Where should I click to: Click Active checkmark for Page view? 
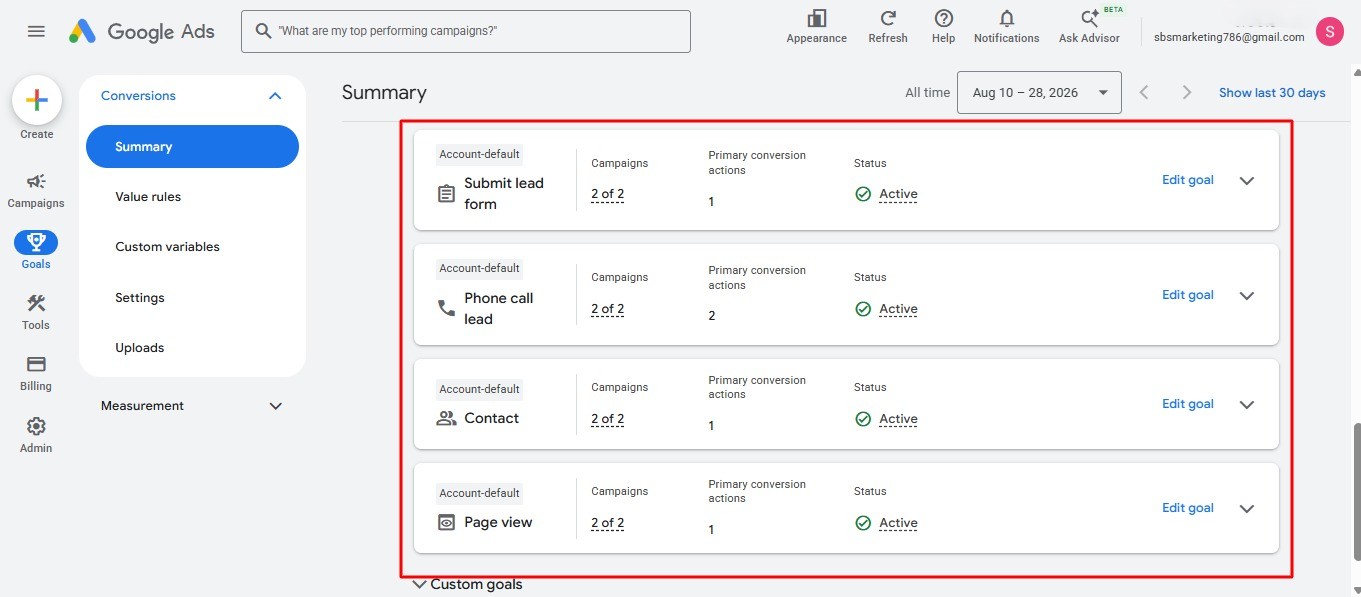click(x=863, y=523)
